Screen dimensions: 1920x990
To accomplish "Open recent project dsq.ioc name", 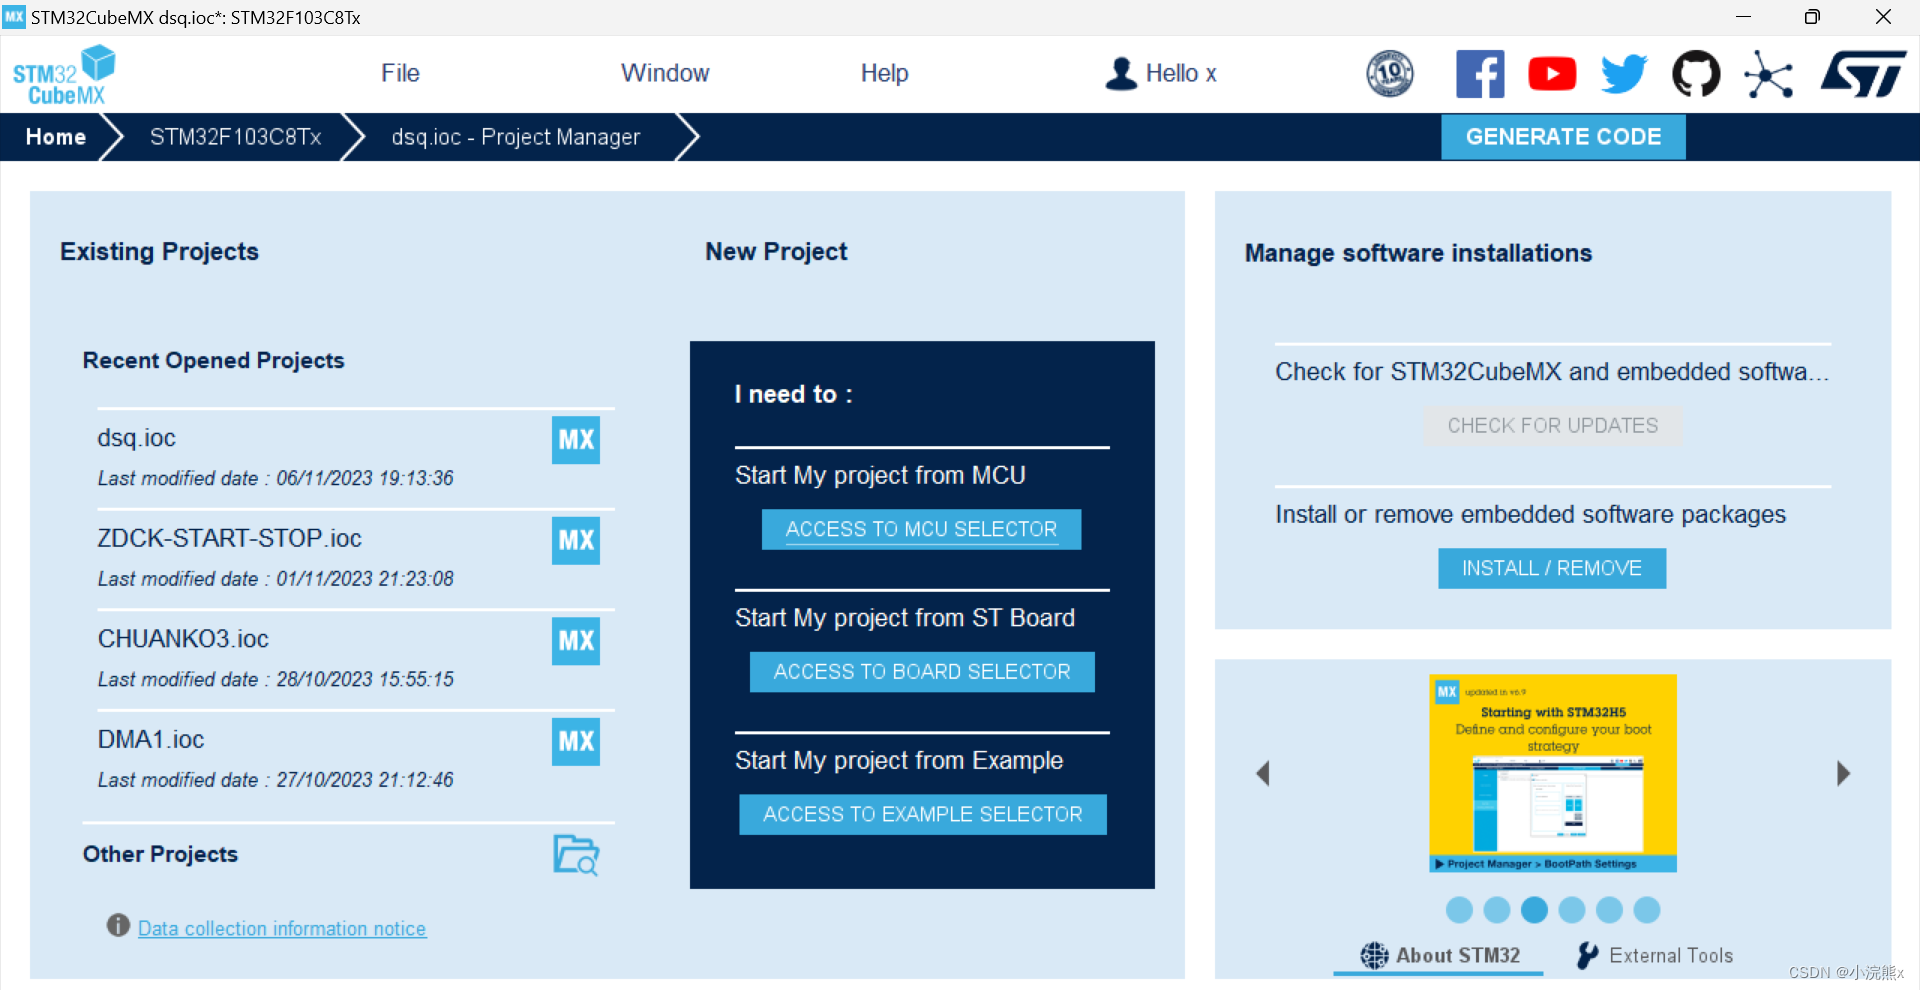I will pos(136,438).
